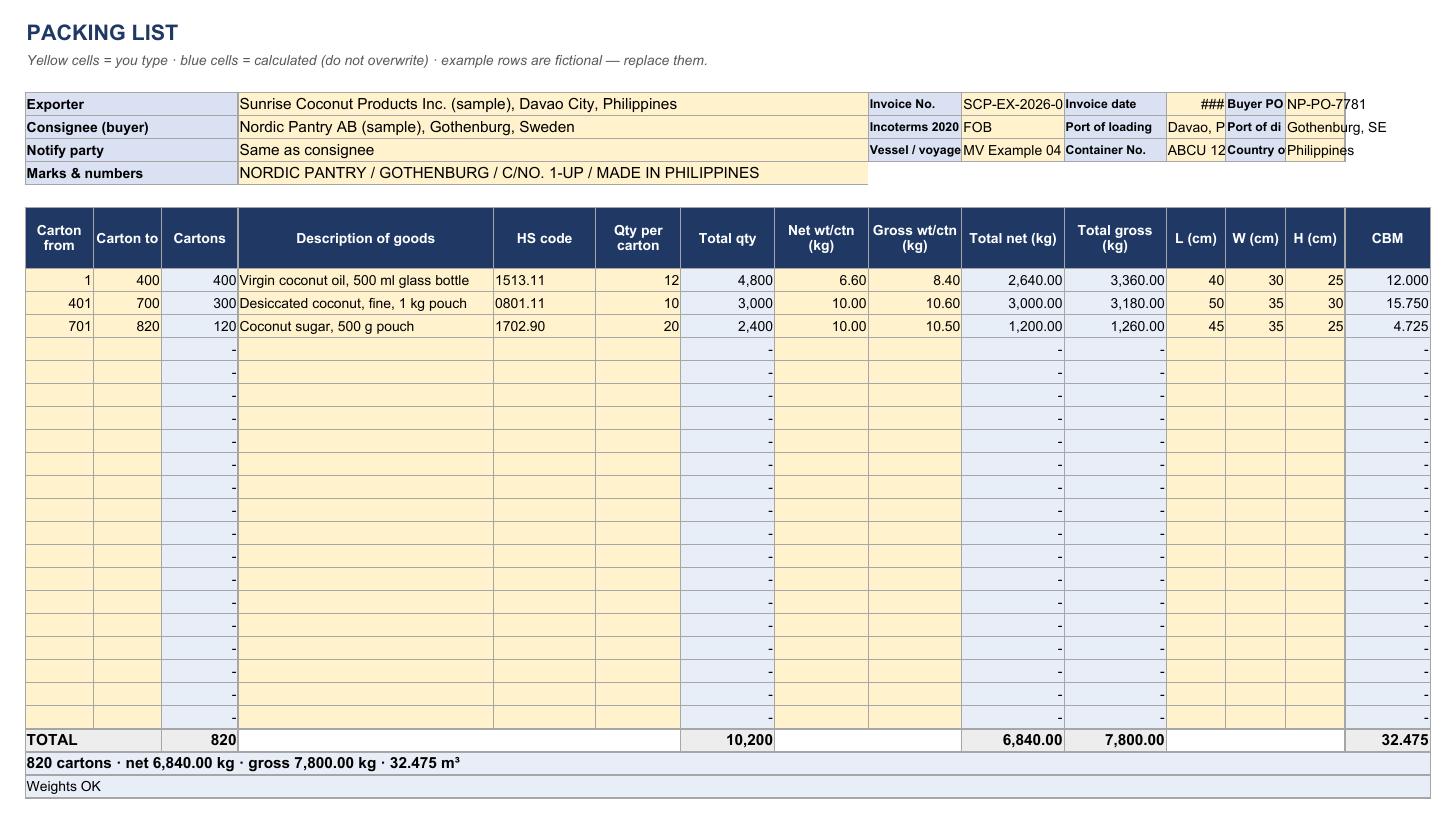Select the TOTAL row cartons cell 820
This screenshot has width=1455, height=823.
(200, 741)
